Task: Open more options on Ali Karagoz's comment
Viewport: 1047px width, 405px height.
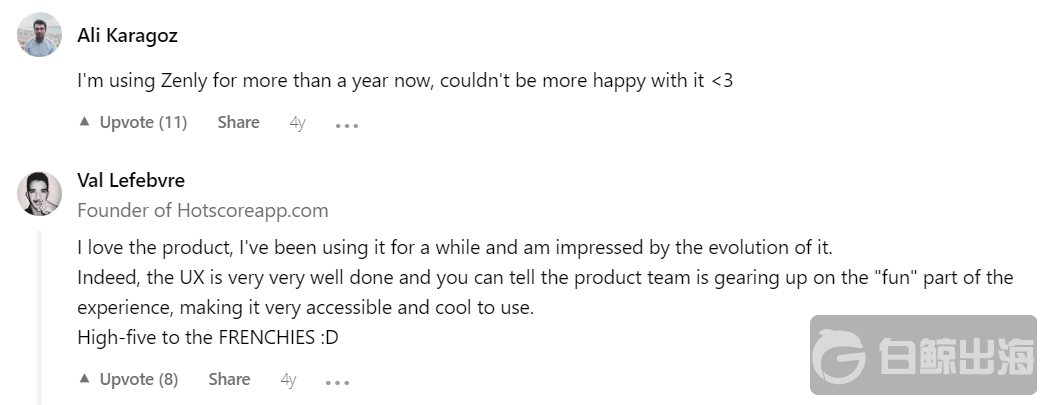Action: pyautogui.click(x=347, y=125)
